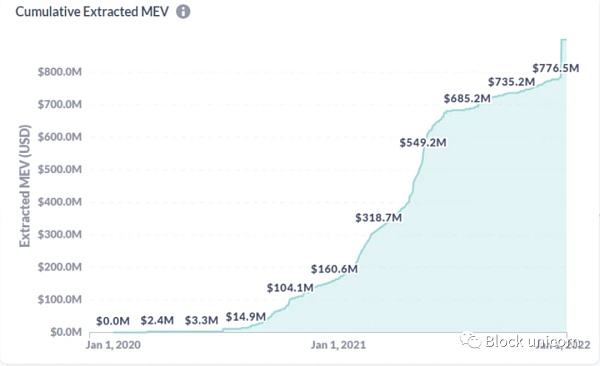Click the Jan 1, 2021 axis label
The width and height of the screenshot is (600, 366).
[338, 345]
